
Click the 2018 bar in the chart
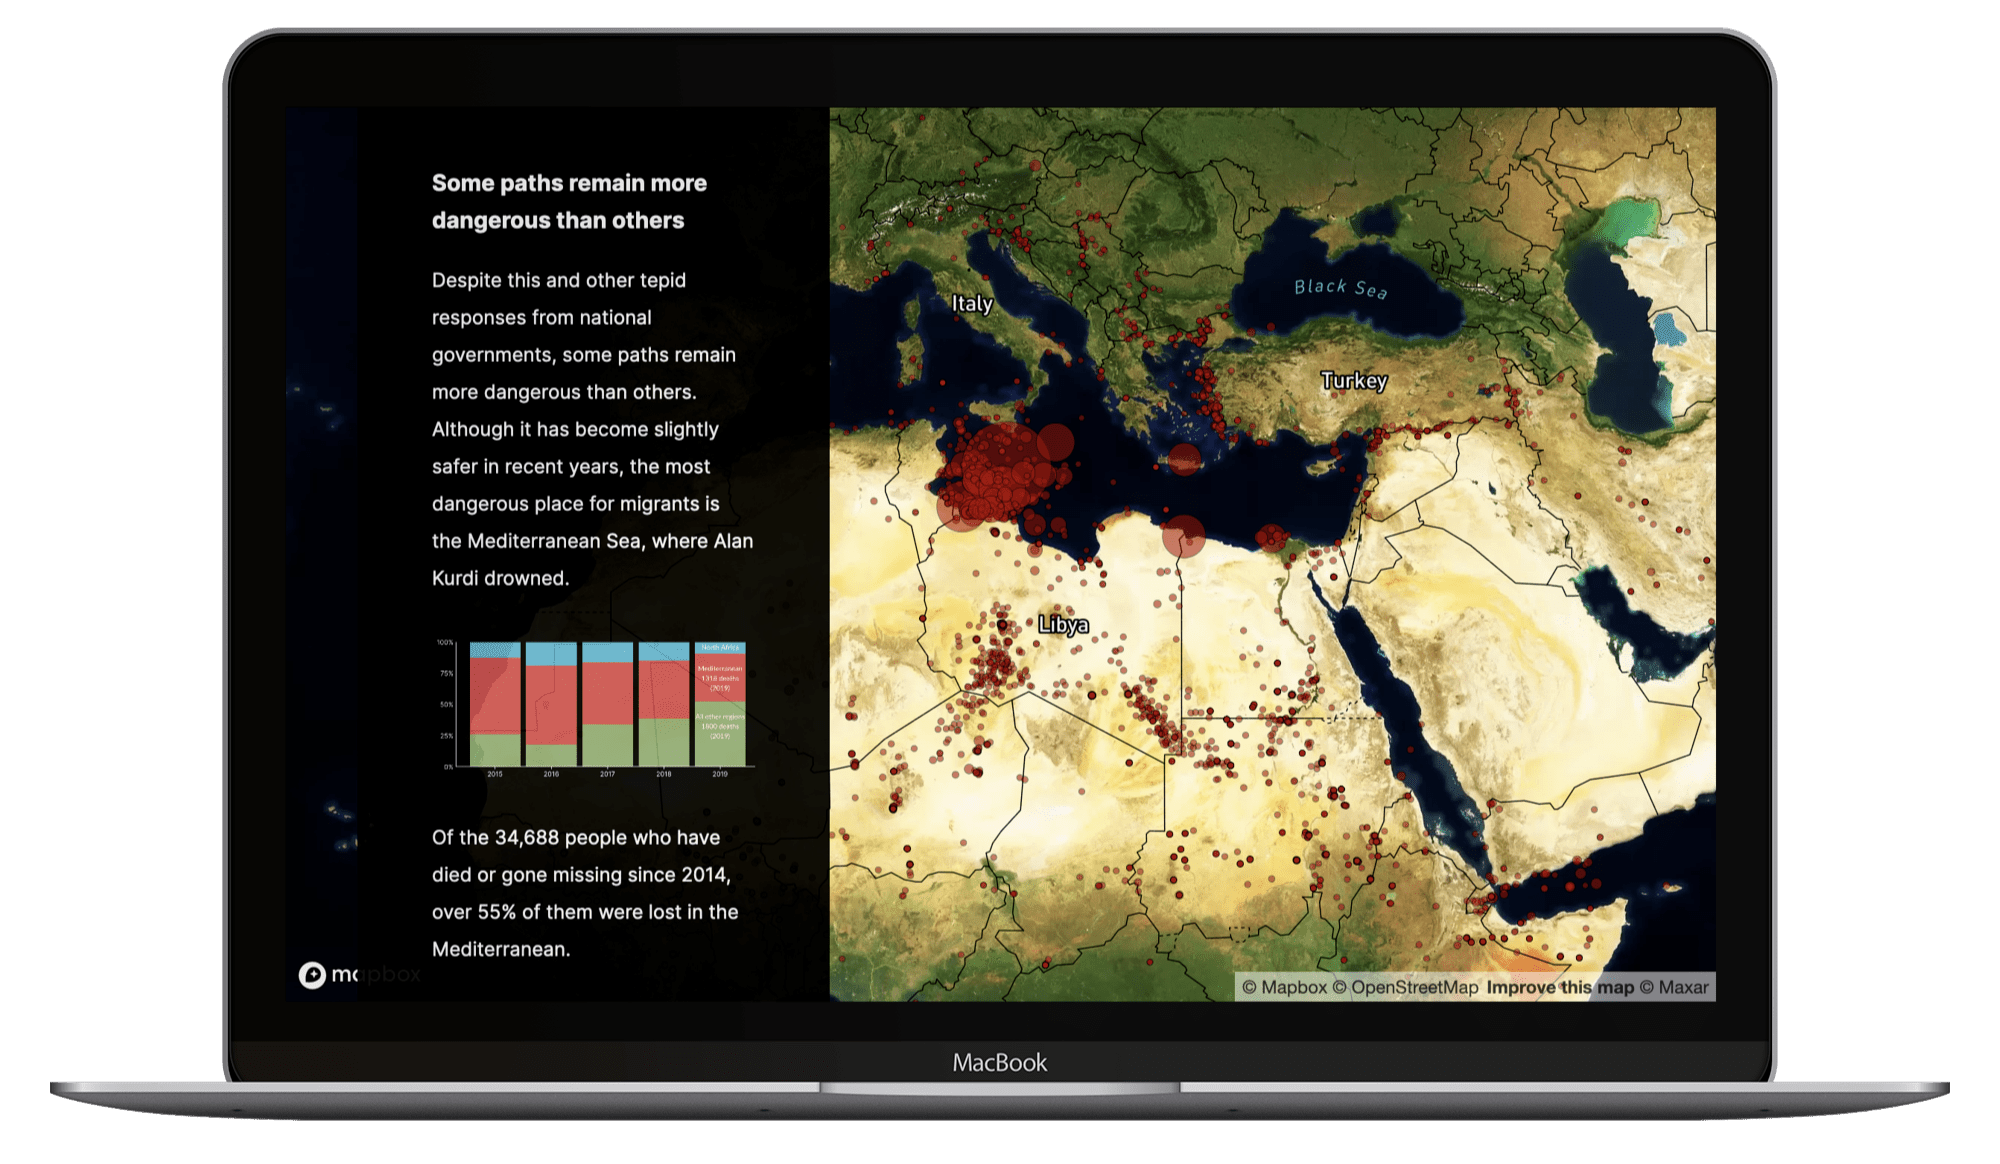pos(664,704)
